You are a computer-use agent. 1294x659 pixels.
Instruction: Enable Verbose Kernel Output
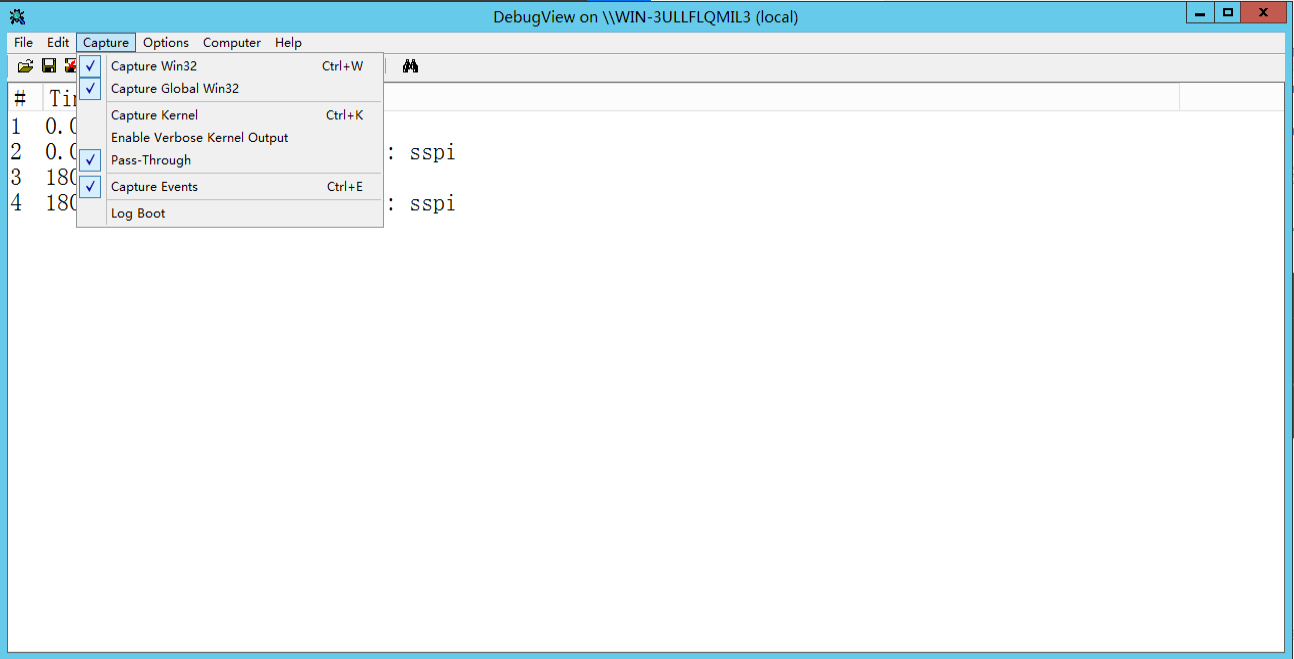230,137
